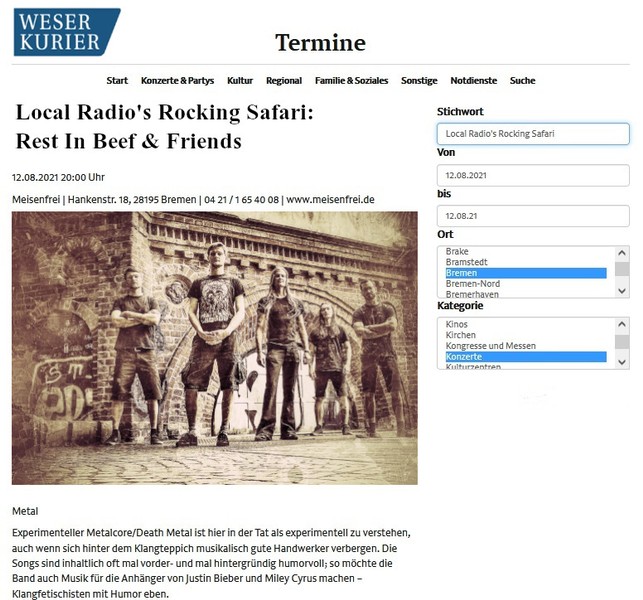Click the www.meisenfrei.de venue address line
Viewport: 643px width, 600px height.
(x=193, y=200)
